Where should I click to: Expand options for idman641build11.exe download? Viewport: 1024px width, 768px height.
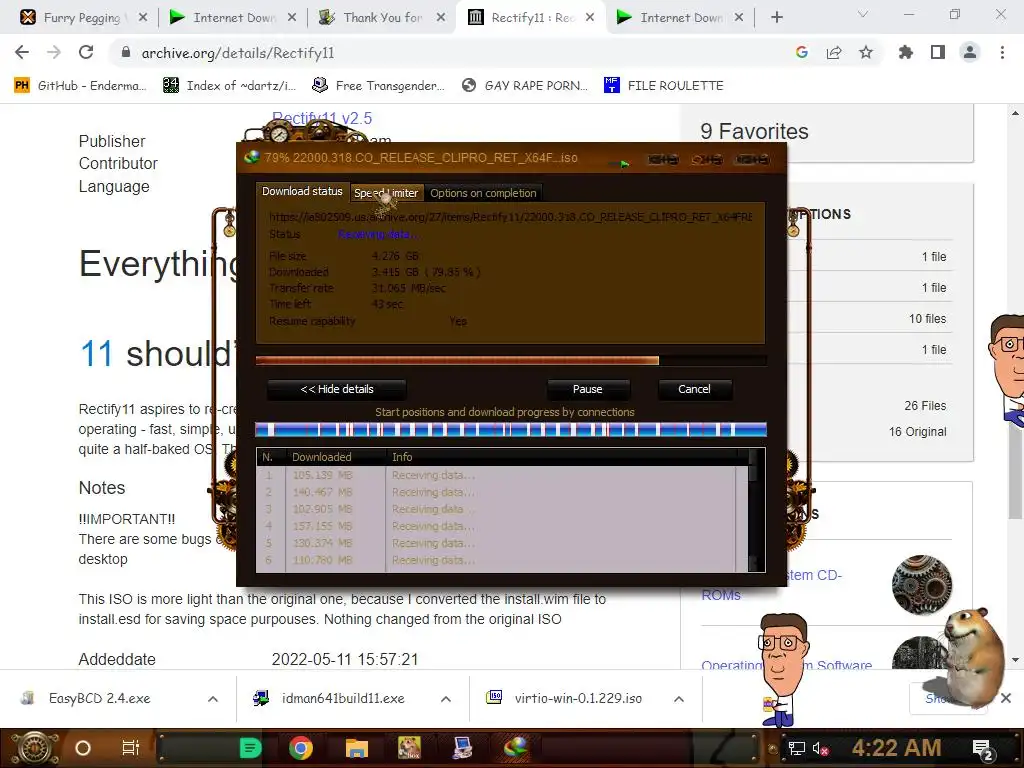pos(446,699)
